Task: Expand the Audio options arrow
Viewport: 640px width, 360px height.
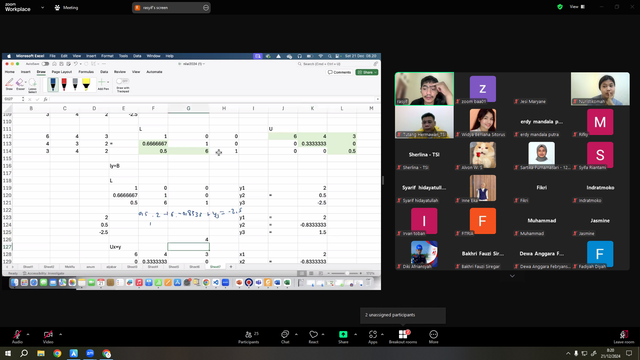Action: [x=28, y=334]
